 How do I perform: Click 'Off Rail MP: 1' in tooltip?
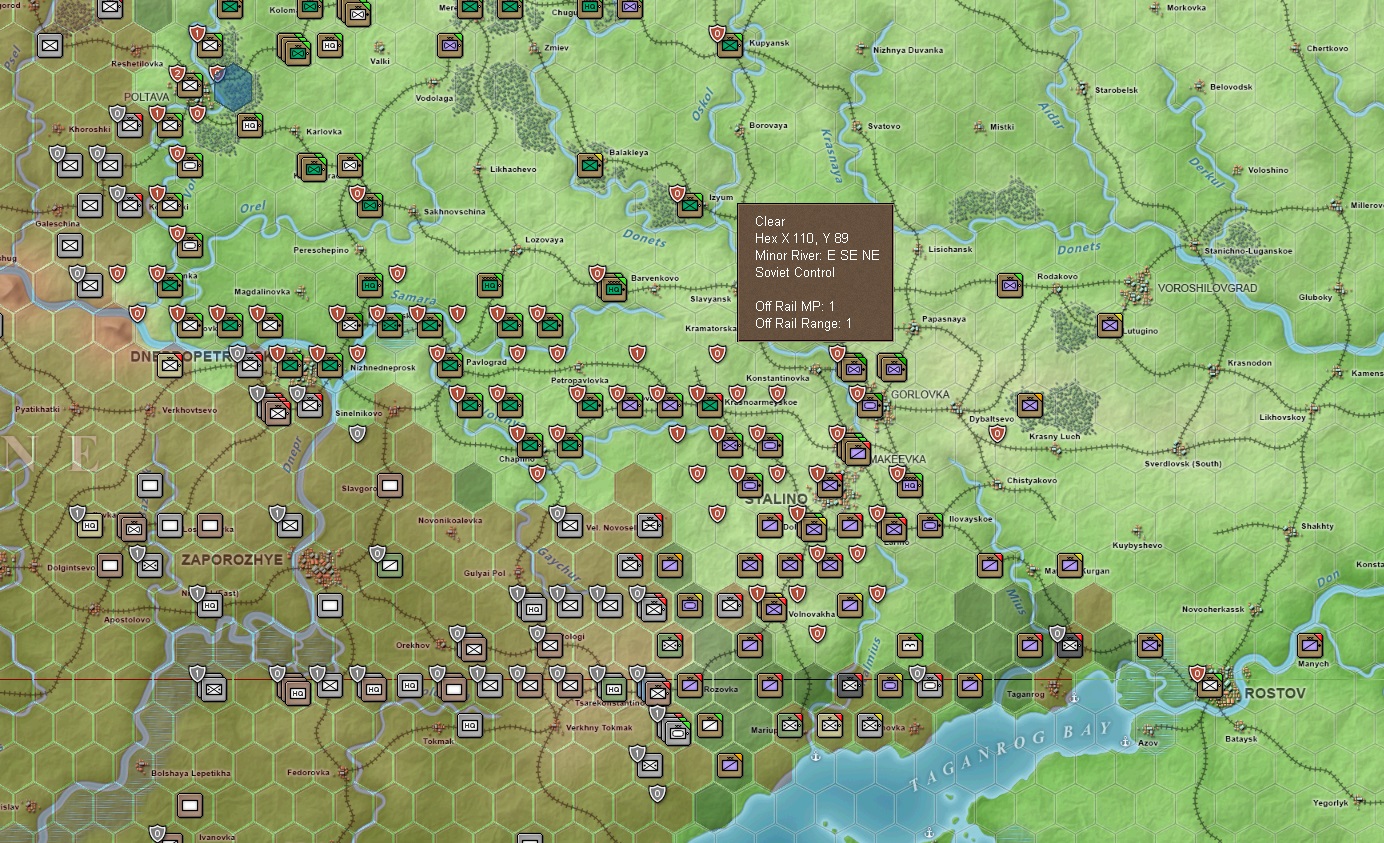795,306
